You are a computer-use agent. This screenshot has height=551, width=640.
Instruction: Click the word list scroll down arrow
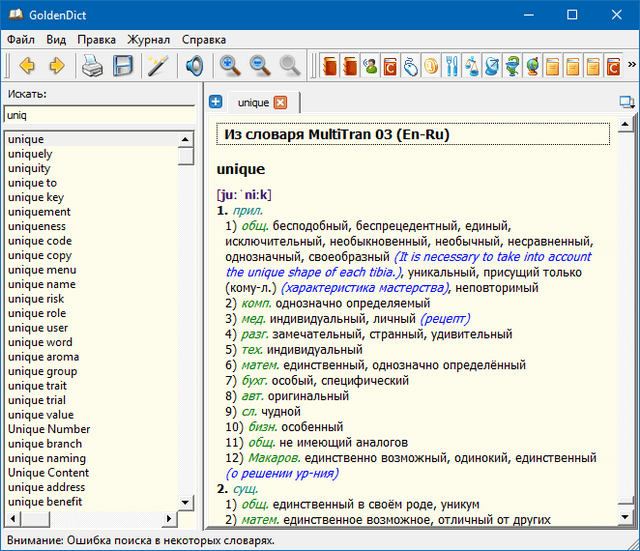tap(186, 502)
